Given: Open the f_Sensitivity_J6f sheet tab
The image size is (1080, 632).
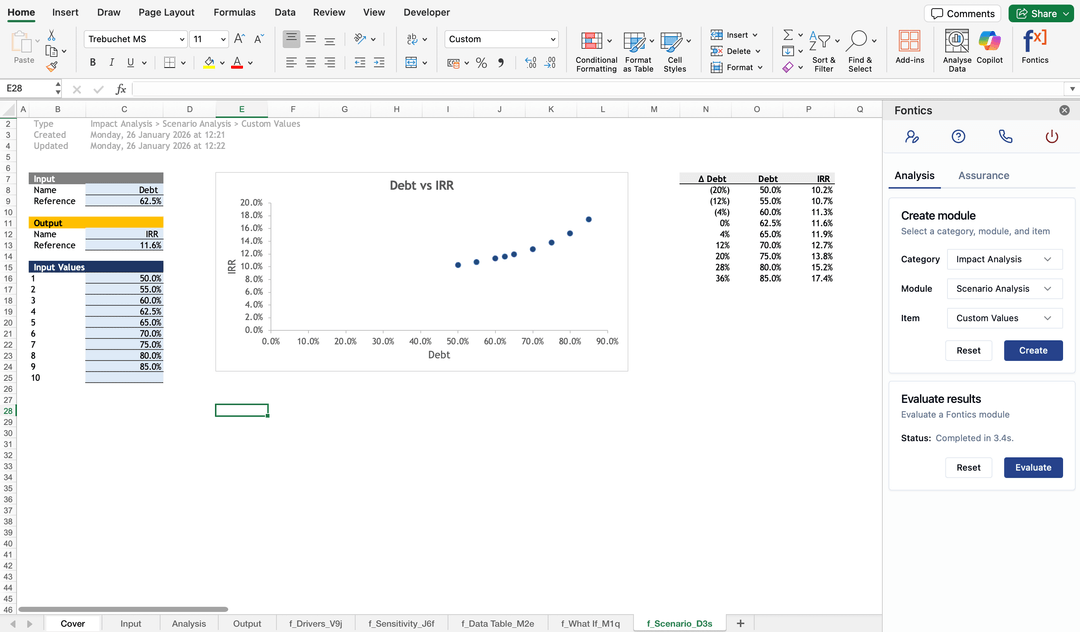Looking at the screenshot, I should [x=401, y=624].
